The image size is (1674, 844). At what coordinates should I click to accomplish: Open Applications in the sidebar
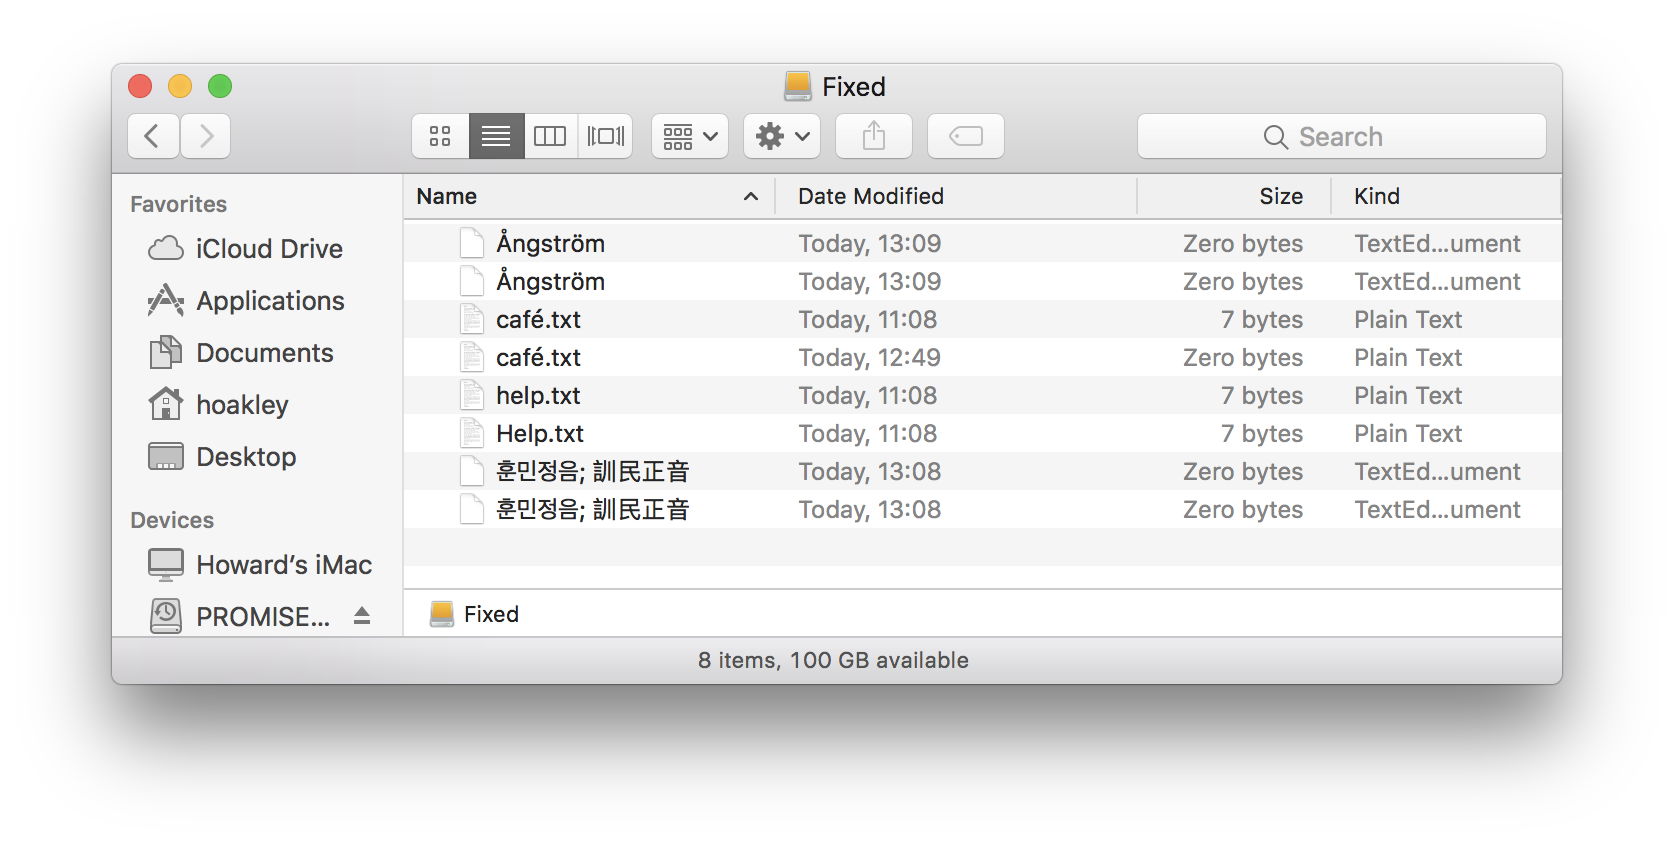tap(270, 301)
